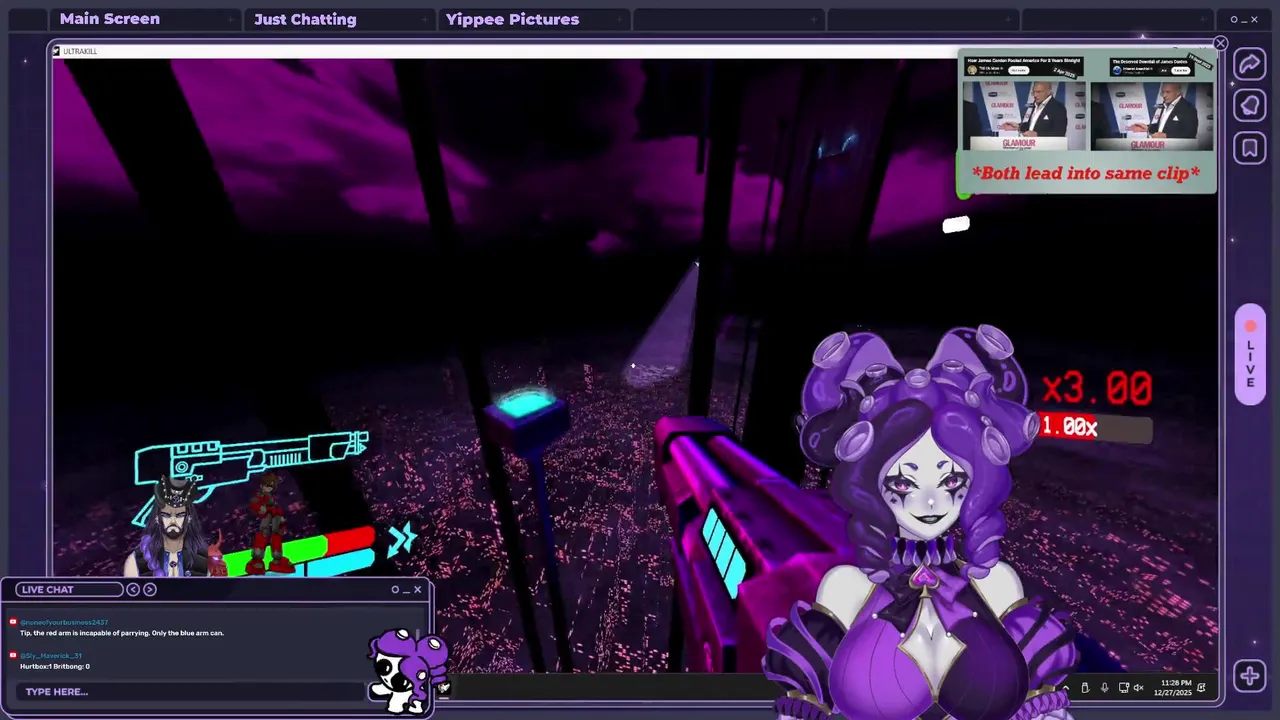Viewport: 1280px width, 720px height.
Task: Switch to the Main Screen tab
Action: 110,19
